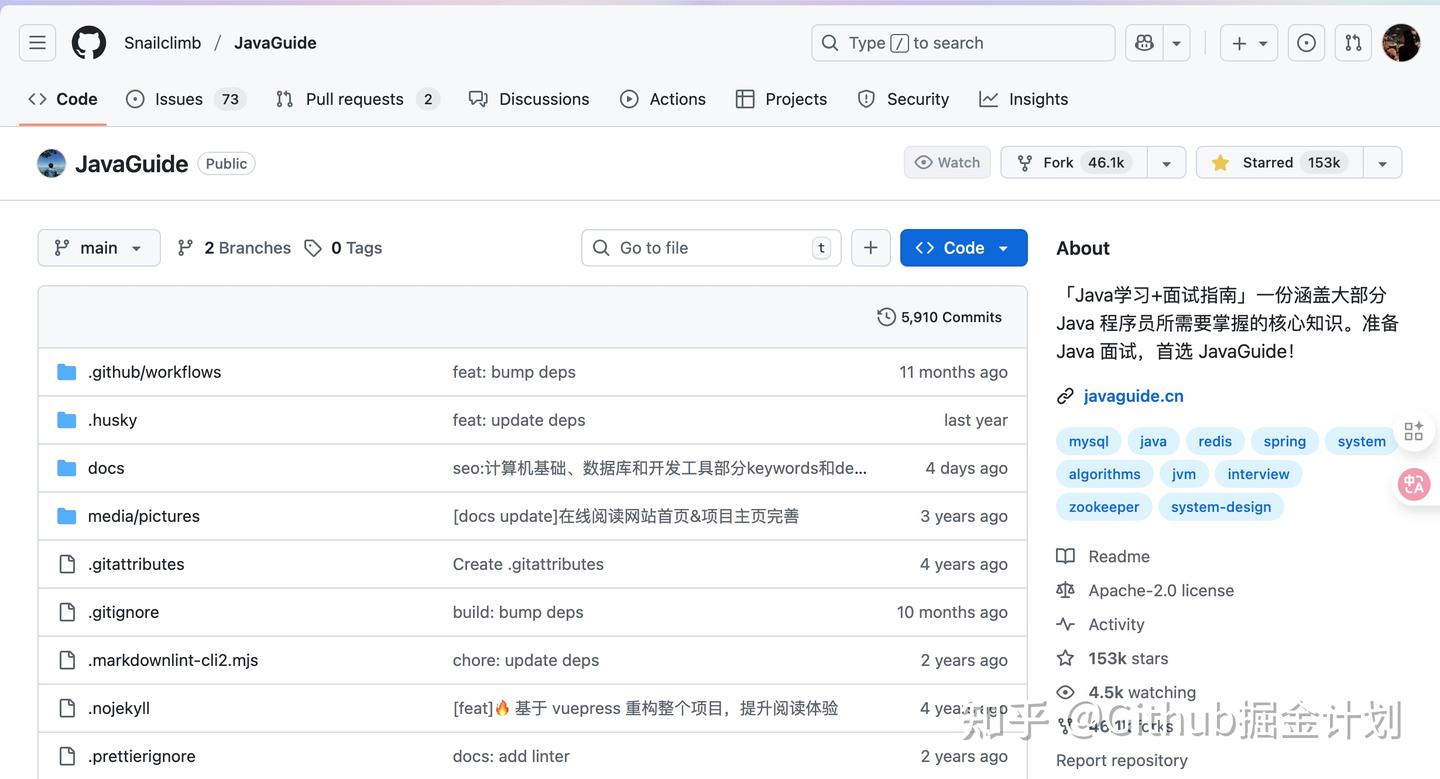Open the commit history via the clock icon
Screen dimensions: 1440x779
[886, 316]
